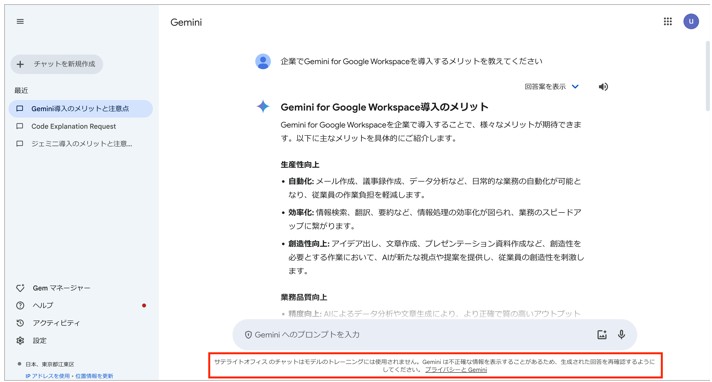Open the Google apps grid icon
This screenshot has height=382, width=712.
pos(668,21)
